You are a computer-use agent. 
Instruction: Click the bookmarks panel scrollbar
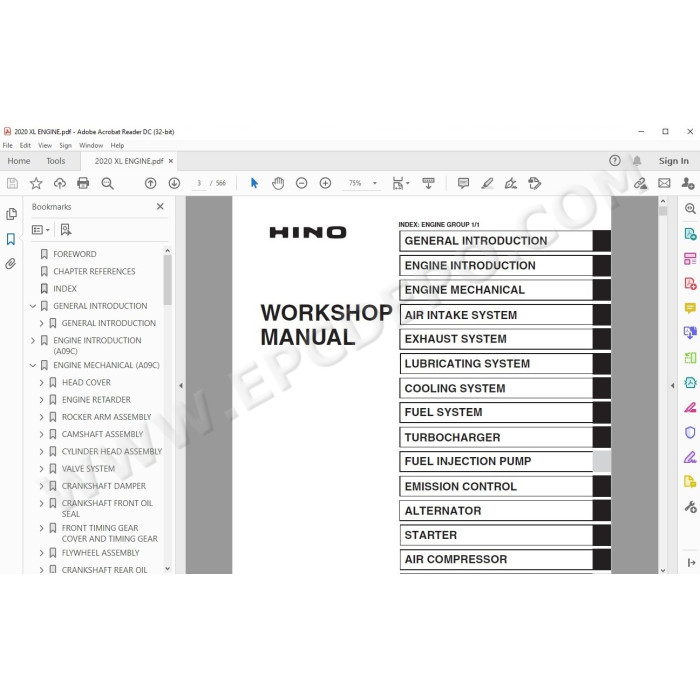tap(167, 280)
